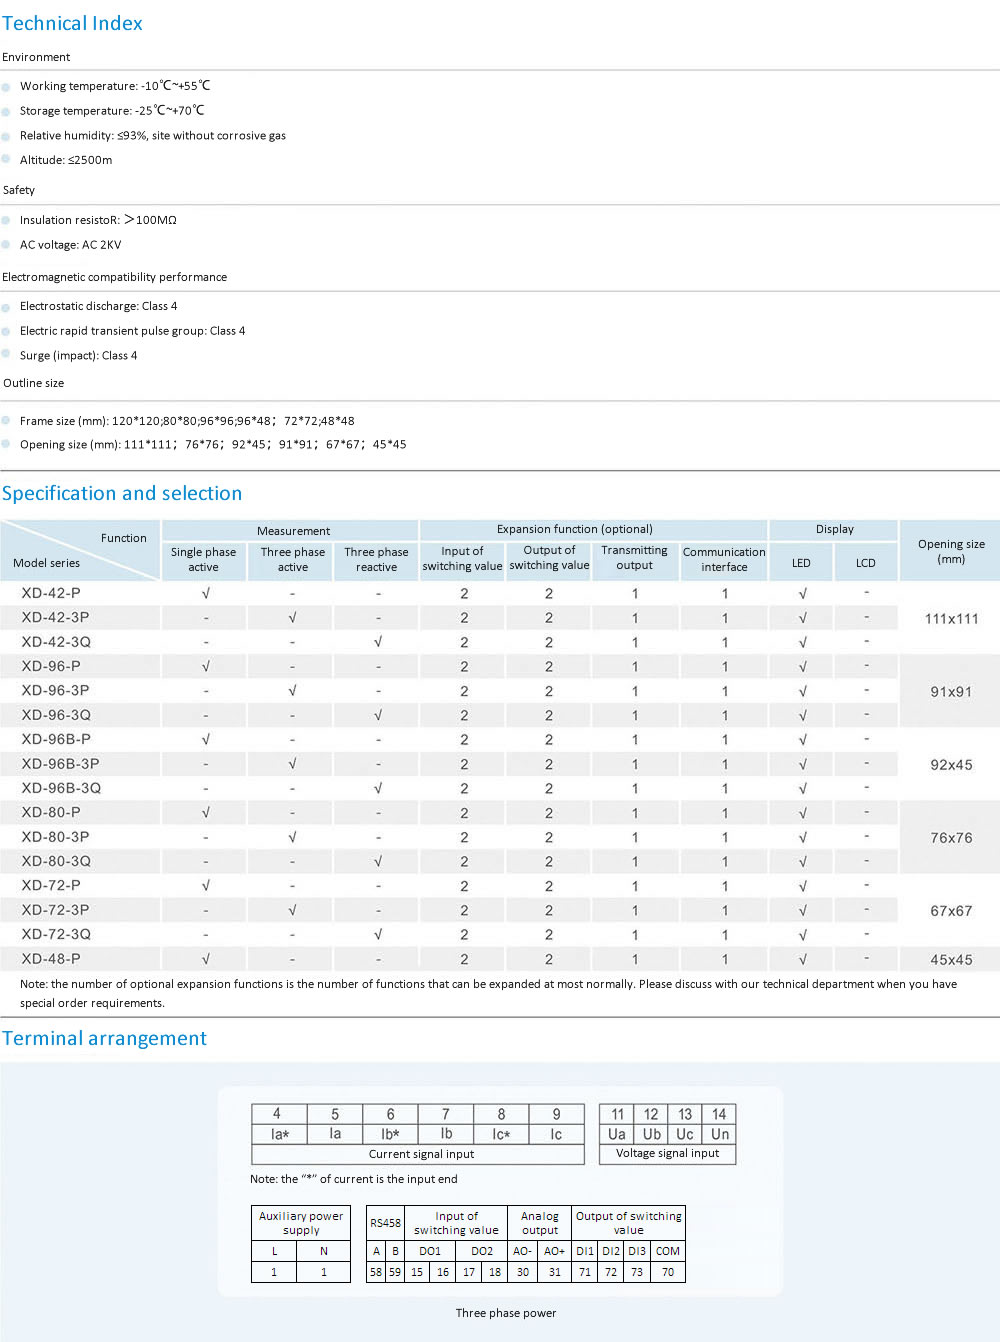The image size is (1000, 1342).
Task: Click the Transmitting output column header
Action: (634, 558)
